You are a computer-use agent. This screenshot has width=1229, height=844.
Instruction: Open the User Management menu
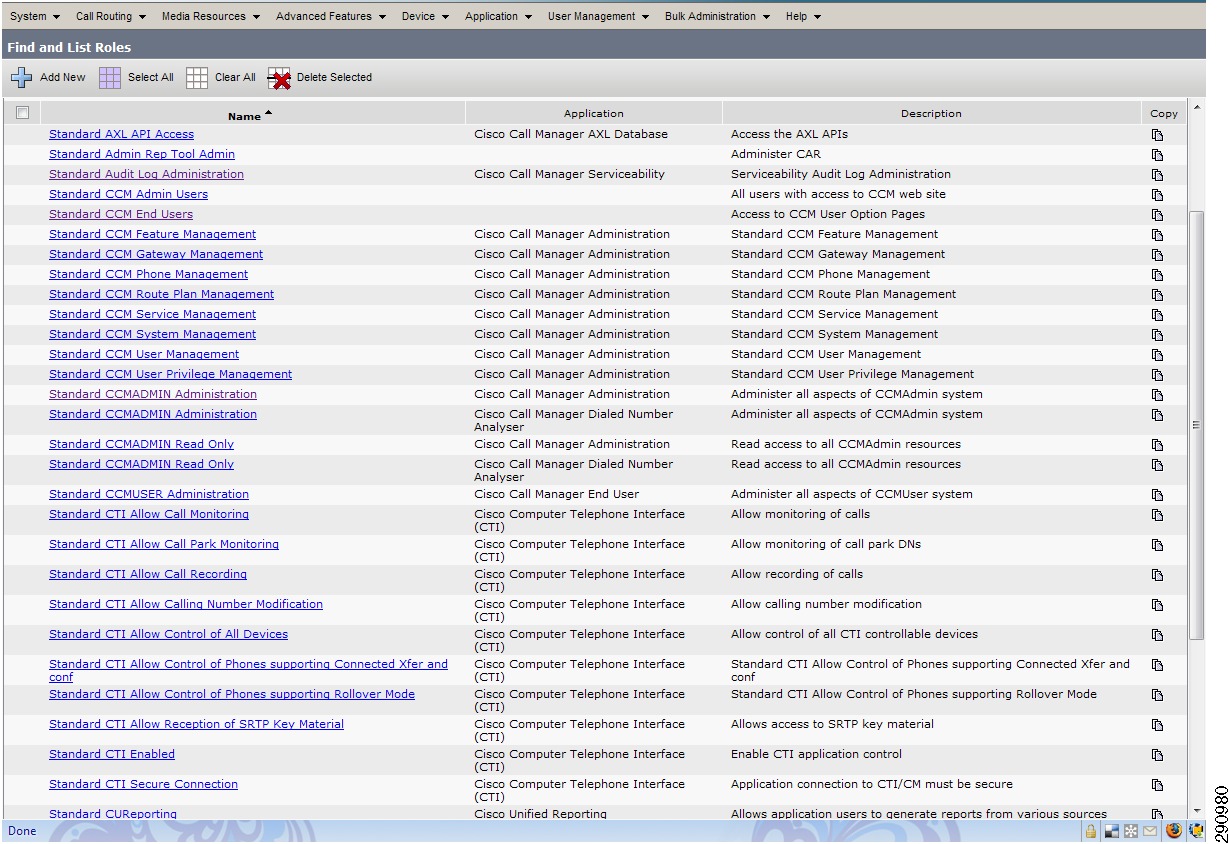(x=598, y=16)
